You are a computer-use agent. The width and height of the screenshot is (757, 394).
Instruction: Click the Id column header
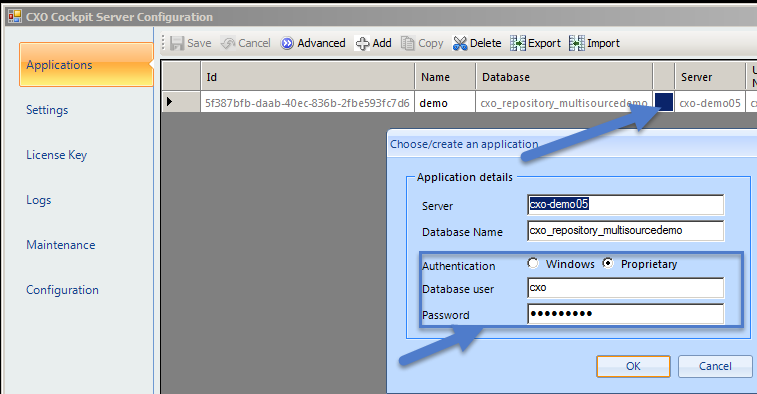[x=308, y=76]
